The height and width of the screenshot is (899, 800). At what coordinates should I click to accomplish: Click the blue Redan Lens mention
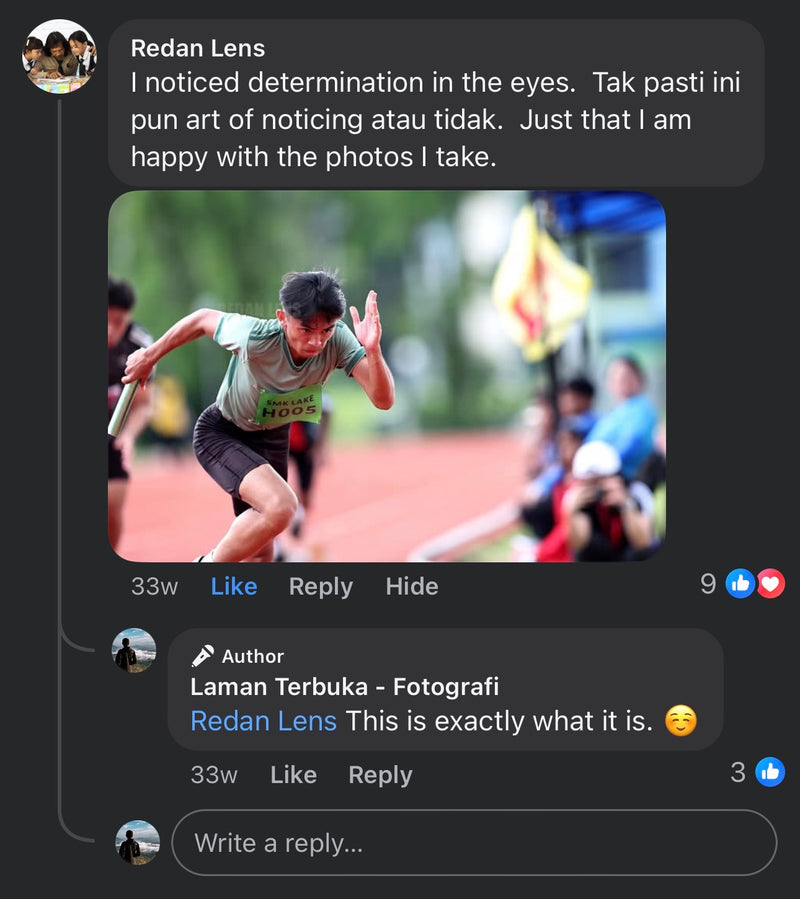(x=263, y=720)
